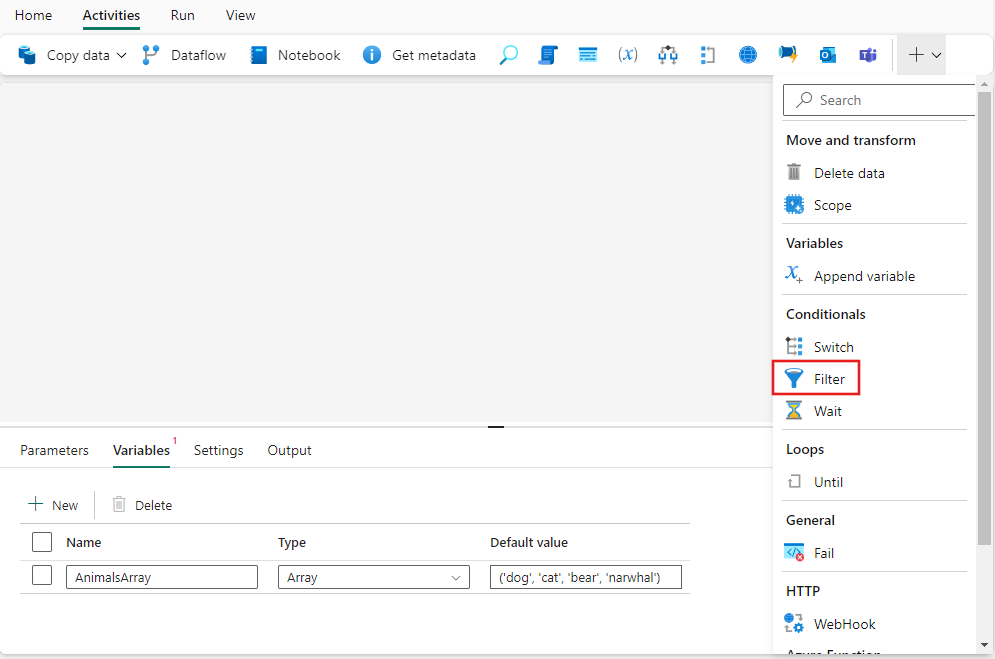The image size is (995, 659).
Task: Add an Outlook activity from the toolbar
Action: 828,55
